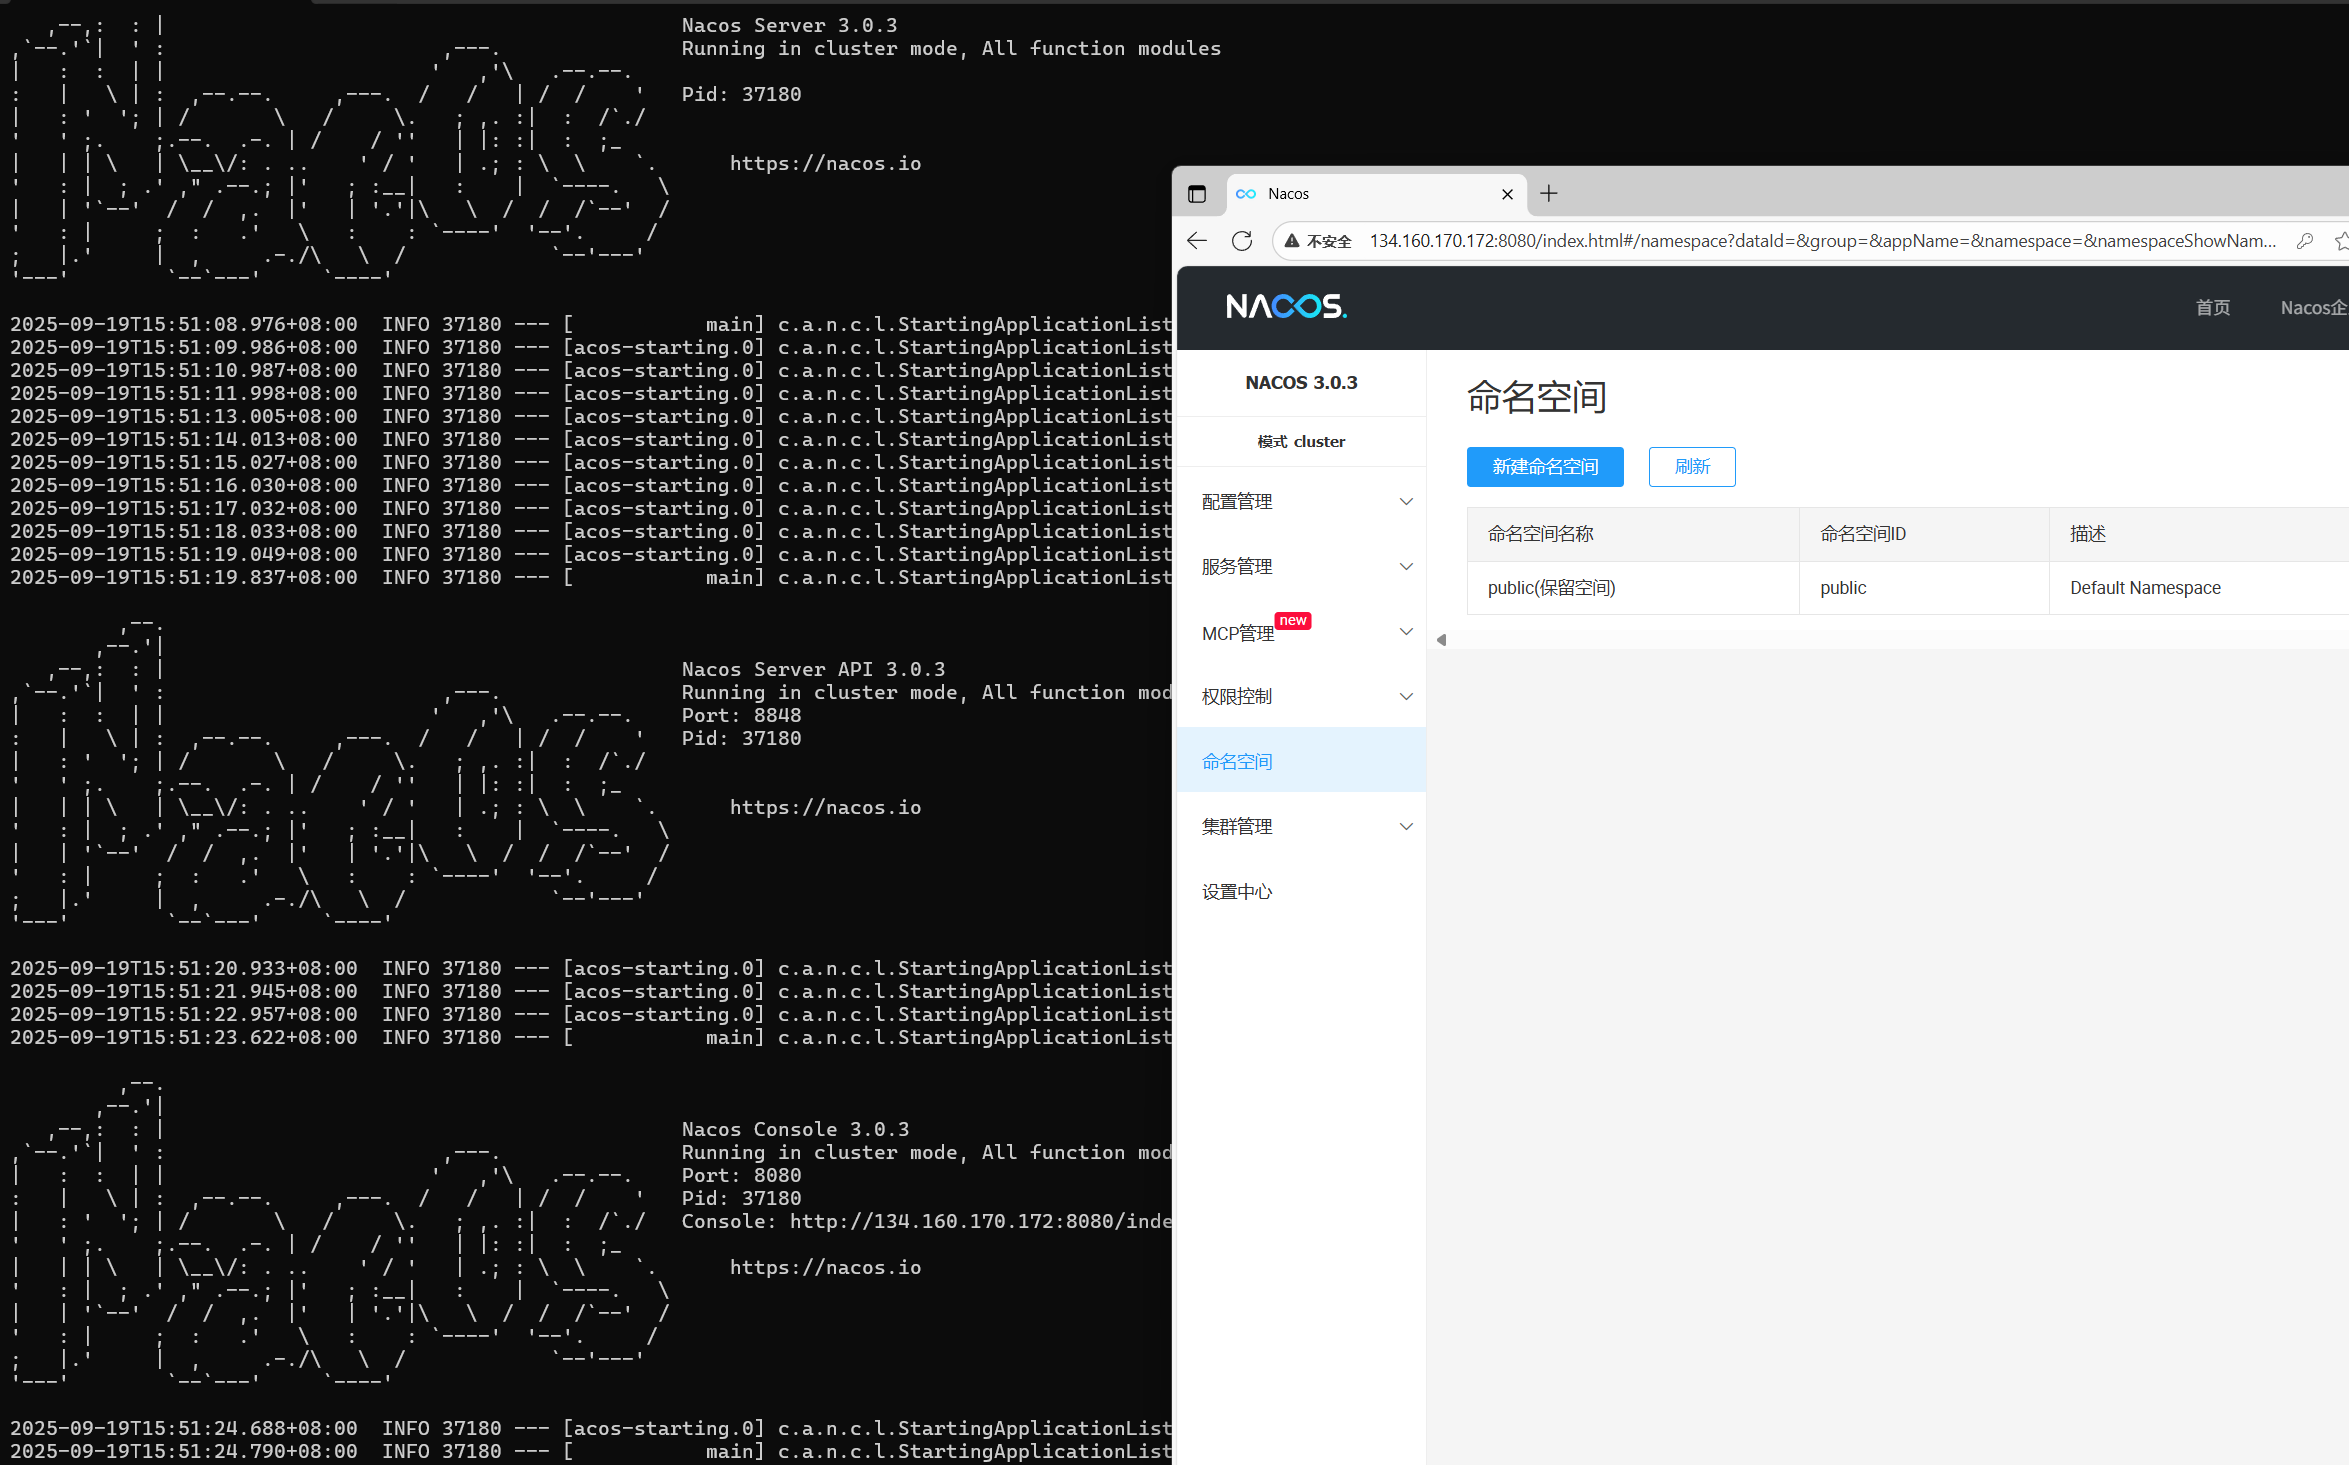Select the public(保留空间) table cell
Viewport: 2349px width, 1465px height.
[x=1633, y=588]
